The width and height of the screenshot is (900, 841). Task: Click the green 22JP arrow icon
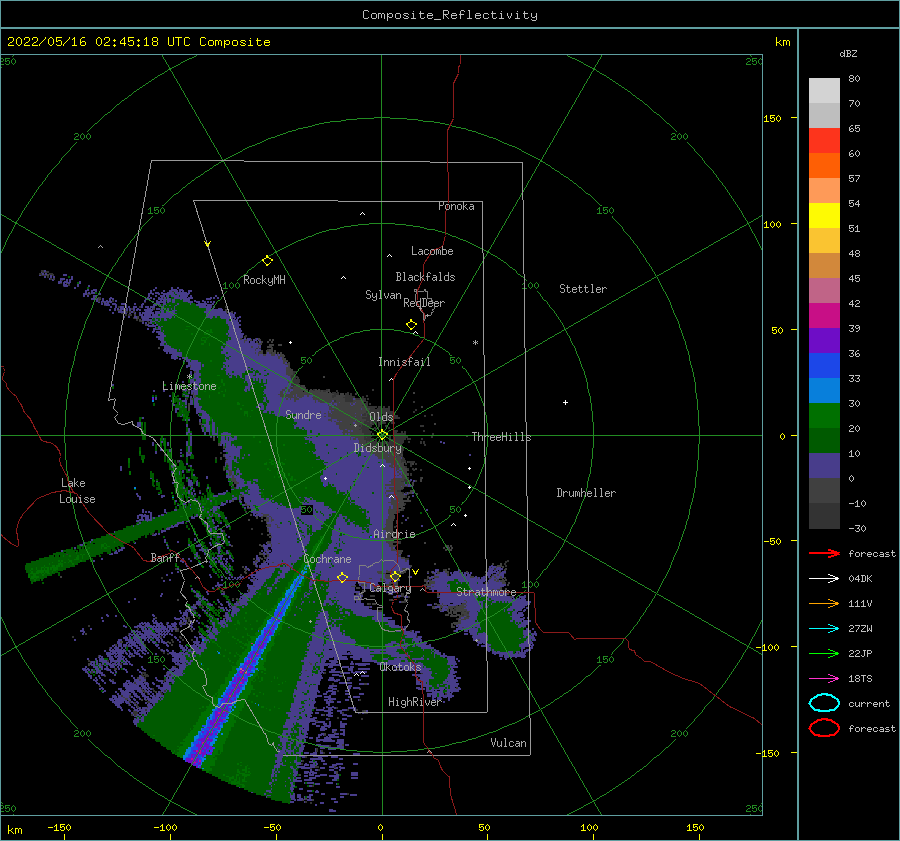coord(824,653)
